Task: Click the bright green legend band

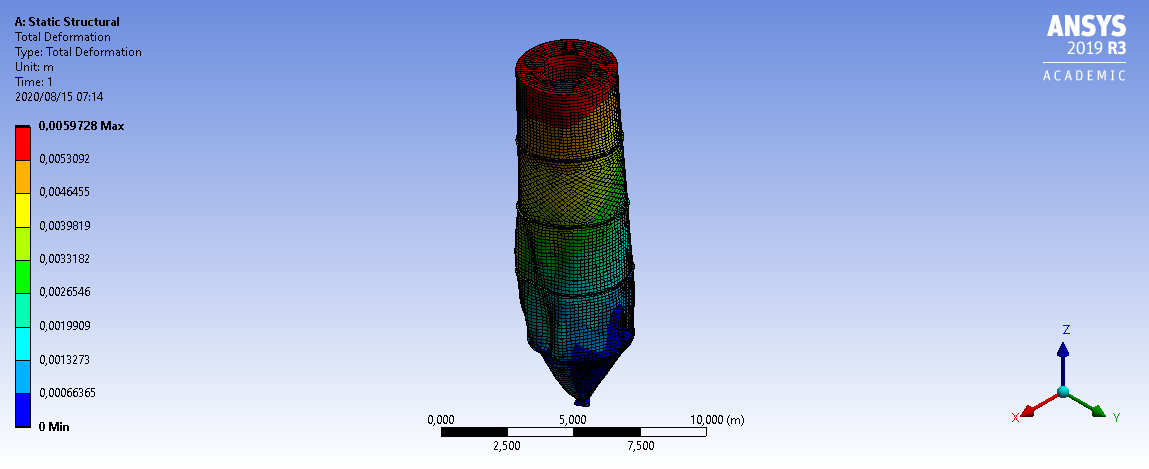Action: pos(23,277)
